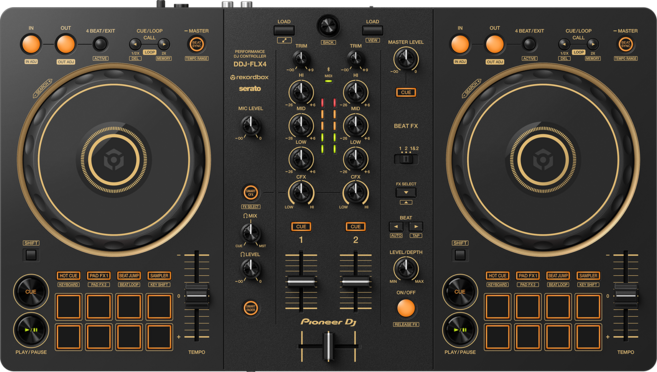The image size is (657, 372).
Task: Toggle the SMART CFX button
Action: point(251,193)
